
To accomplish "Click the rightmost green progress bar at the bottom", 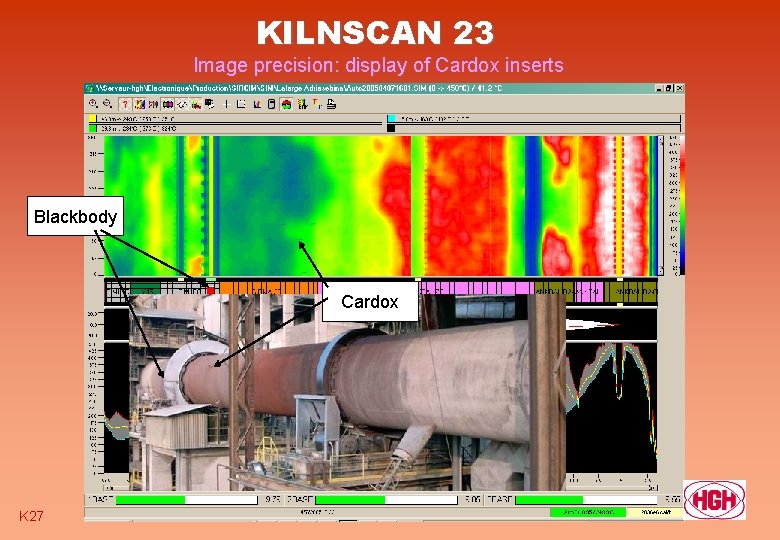I will click(x=586, y=500).
